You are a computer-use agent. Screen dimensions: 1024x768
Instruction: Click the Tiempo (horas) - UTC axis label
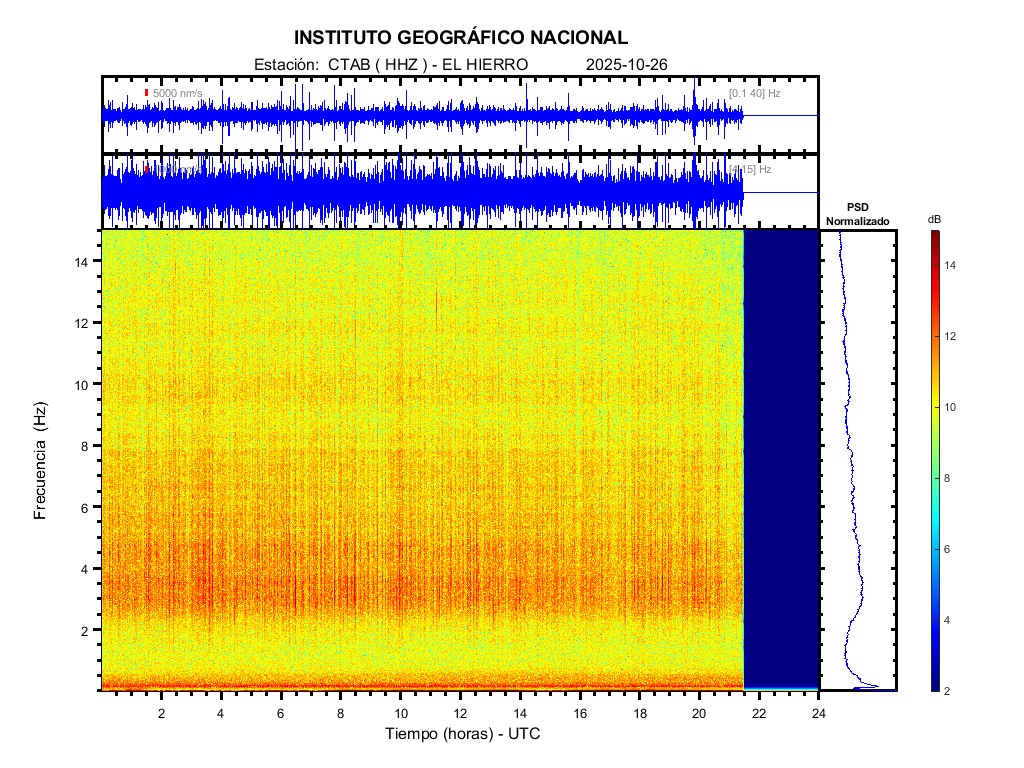coord(463,734)
